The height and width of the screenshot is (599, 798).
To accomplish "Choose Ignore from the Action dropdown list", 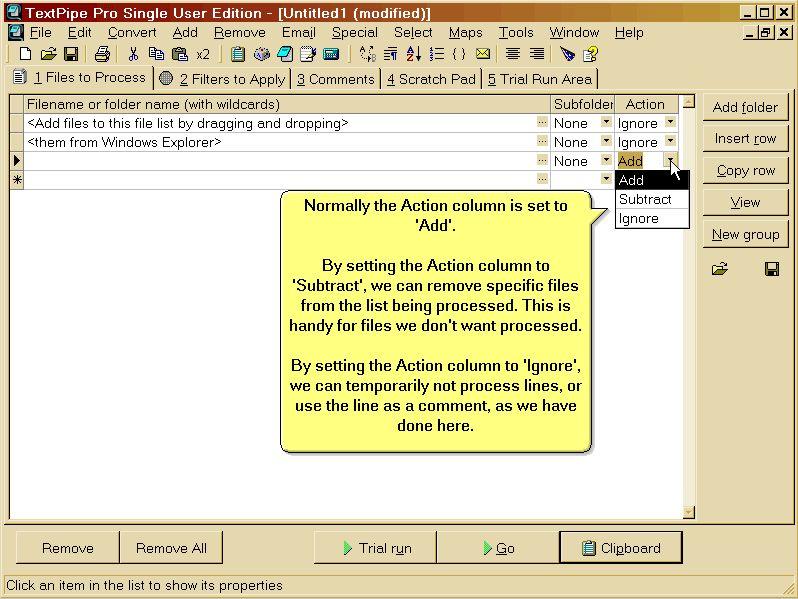I will pos(652,219).
